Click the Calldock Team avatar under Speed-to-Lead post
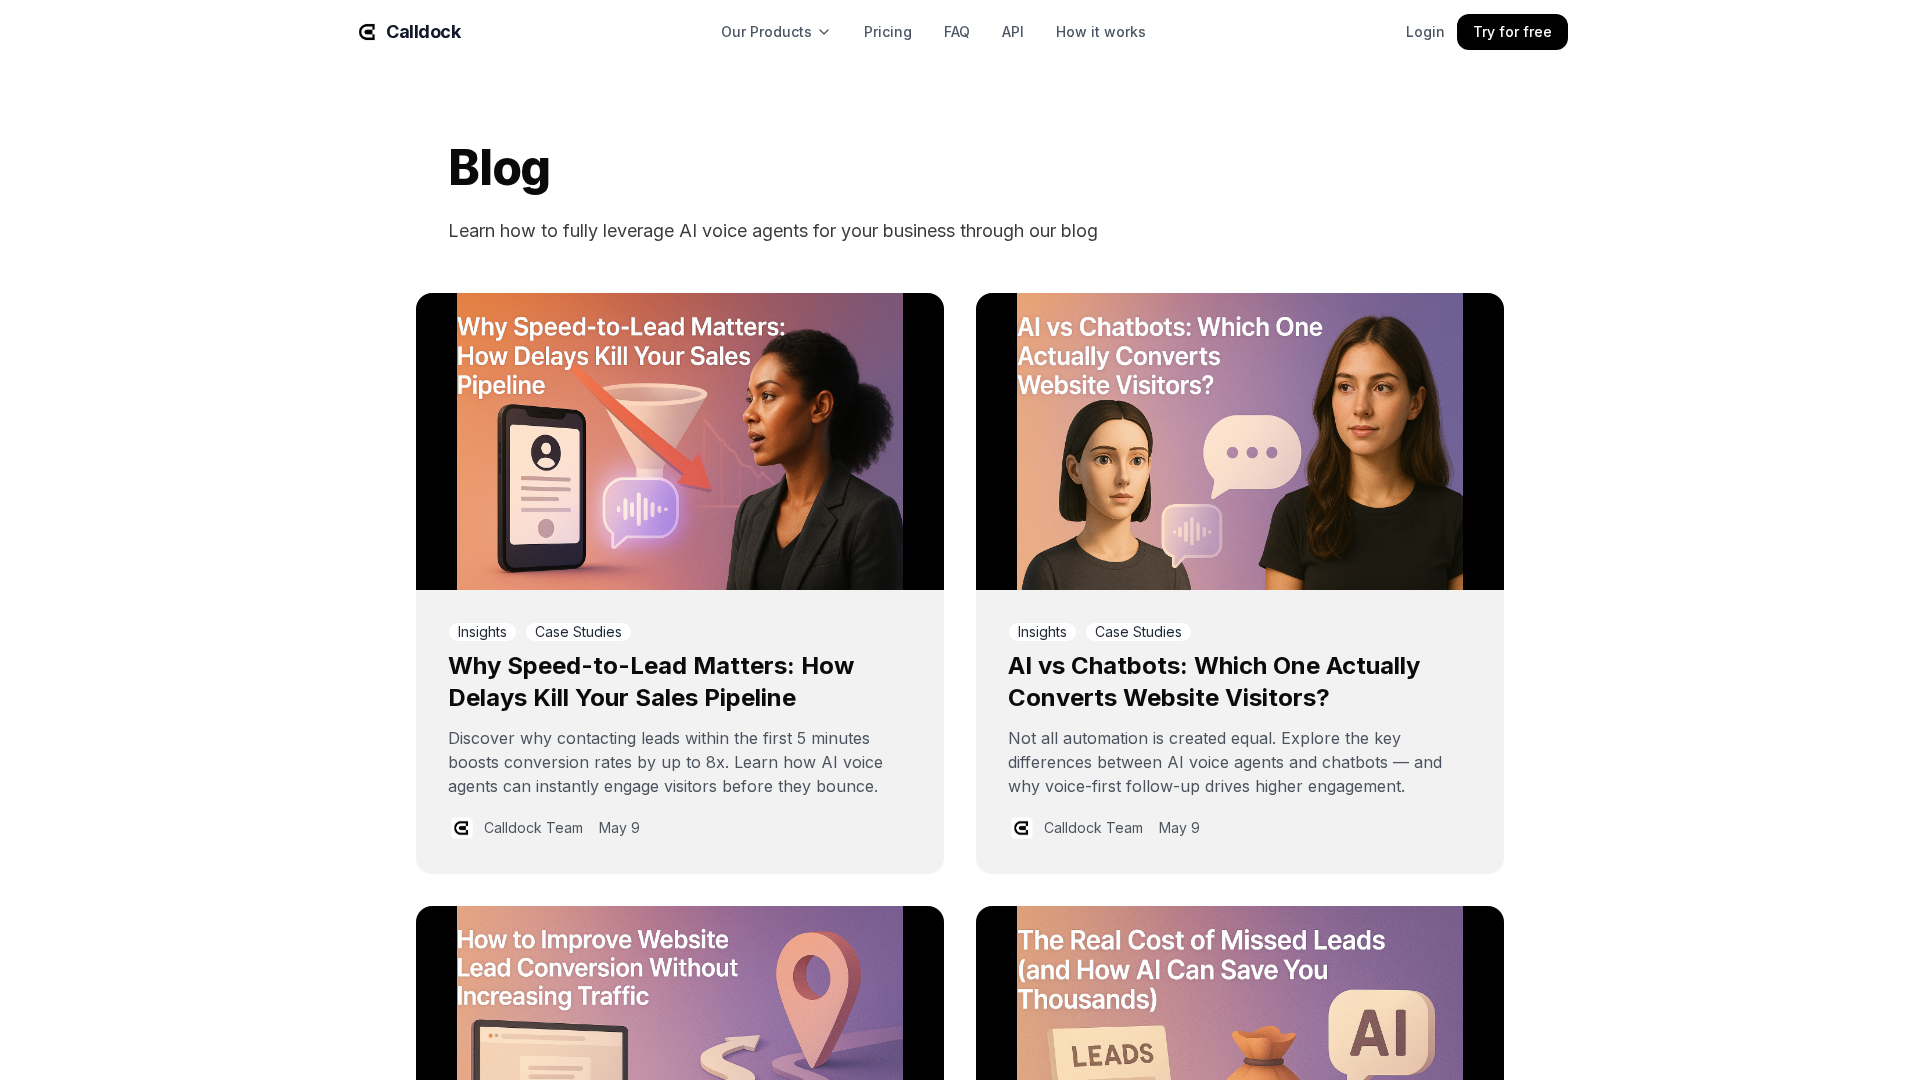This screenshot has width=1920, height=1080. (x=461, y=828)
